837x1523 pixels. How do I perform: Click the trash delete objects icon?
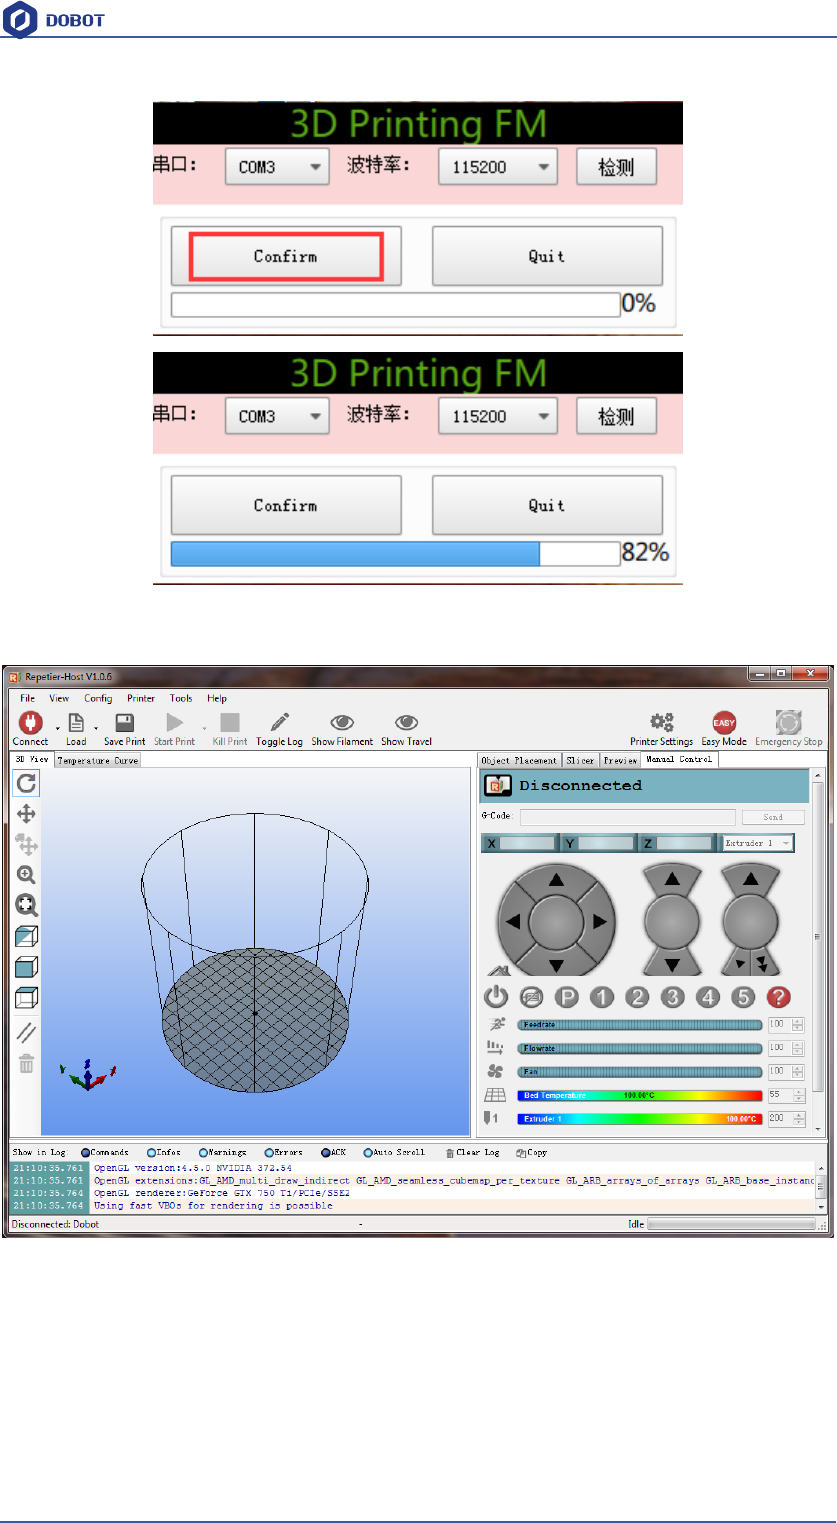(27, 1064)
